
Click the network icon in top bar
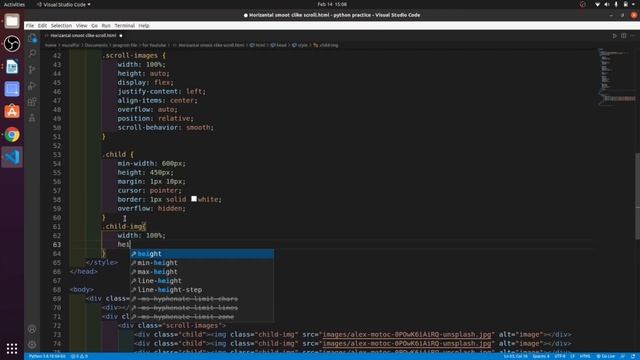[x=598, y=4]
